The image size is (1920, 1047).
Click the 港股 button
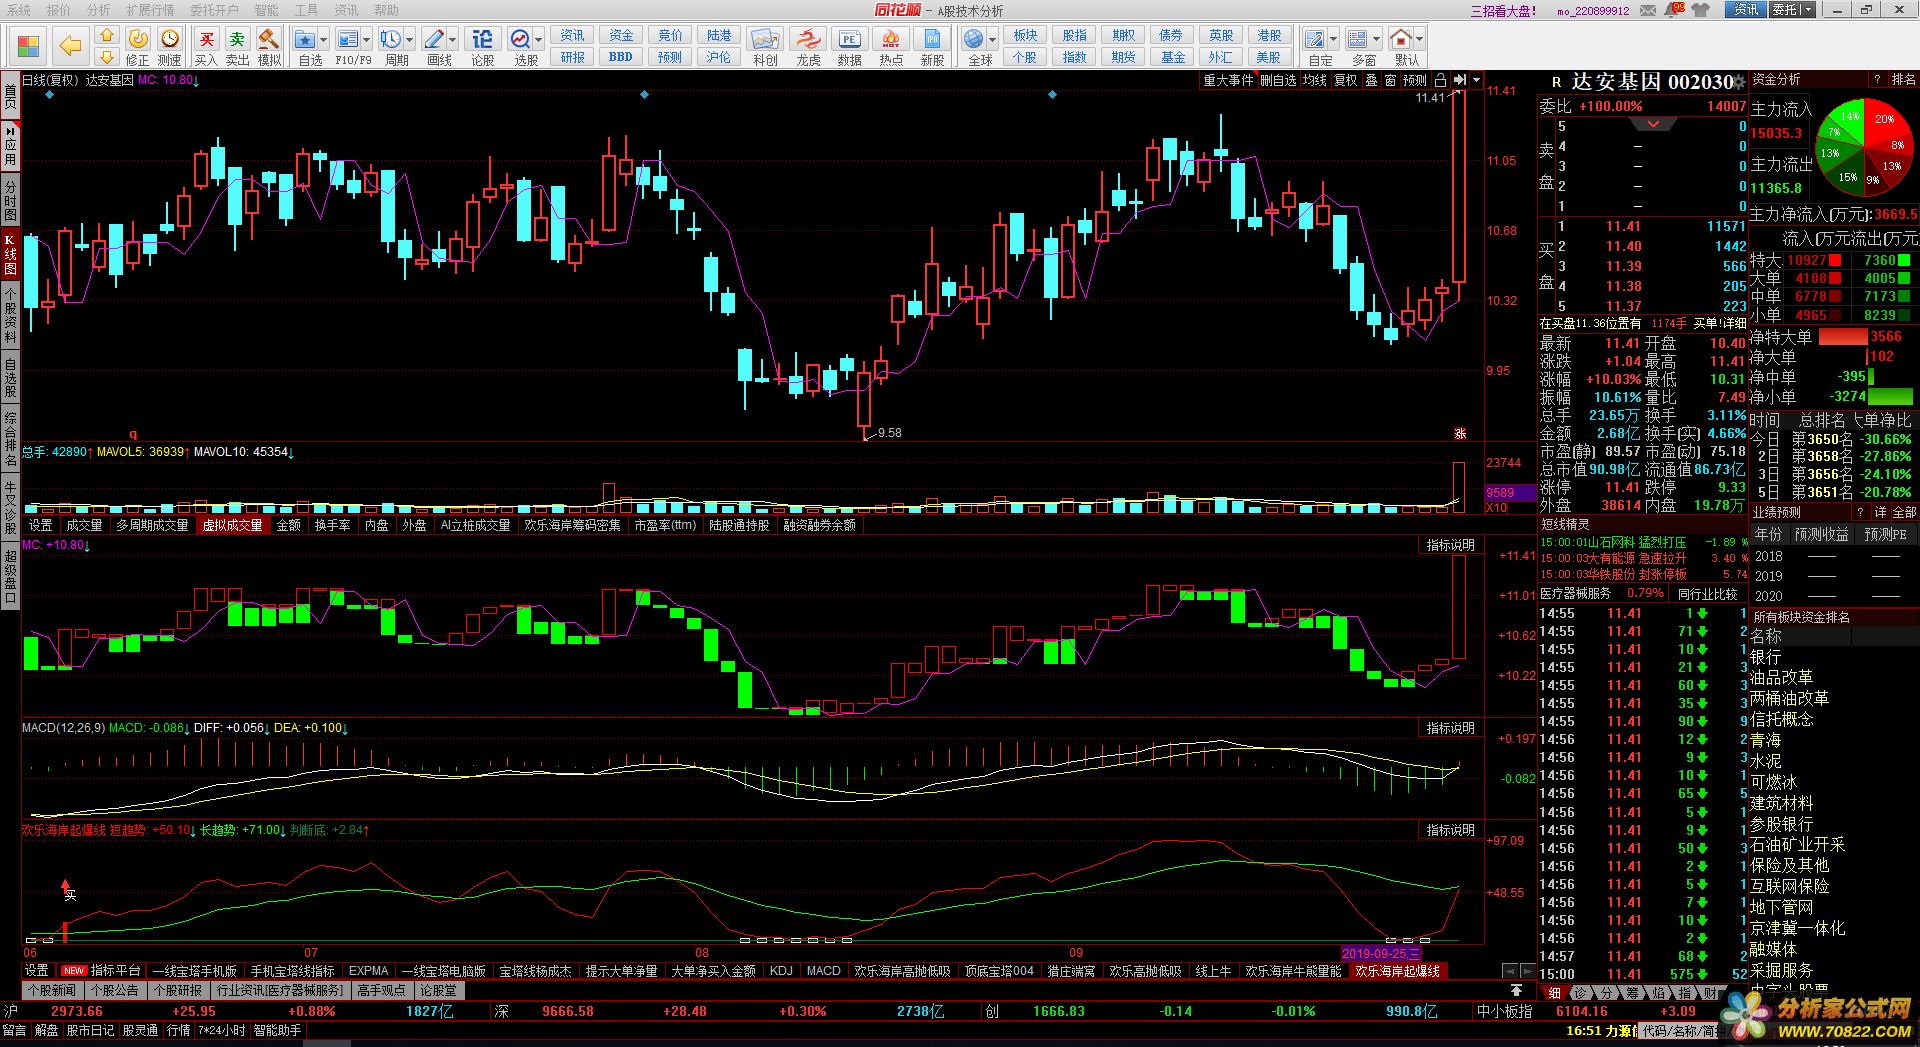tap(1269, 35)
